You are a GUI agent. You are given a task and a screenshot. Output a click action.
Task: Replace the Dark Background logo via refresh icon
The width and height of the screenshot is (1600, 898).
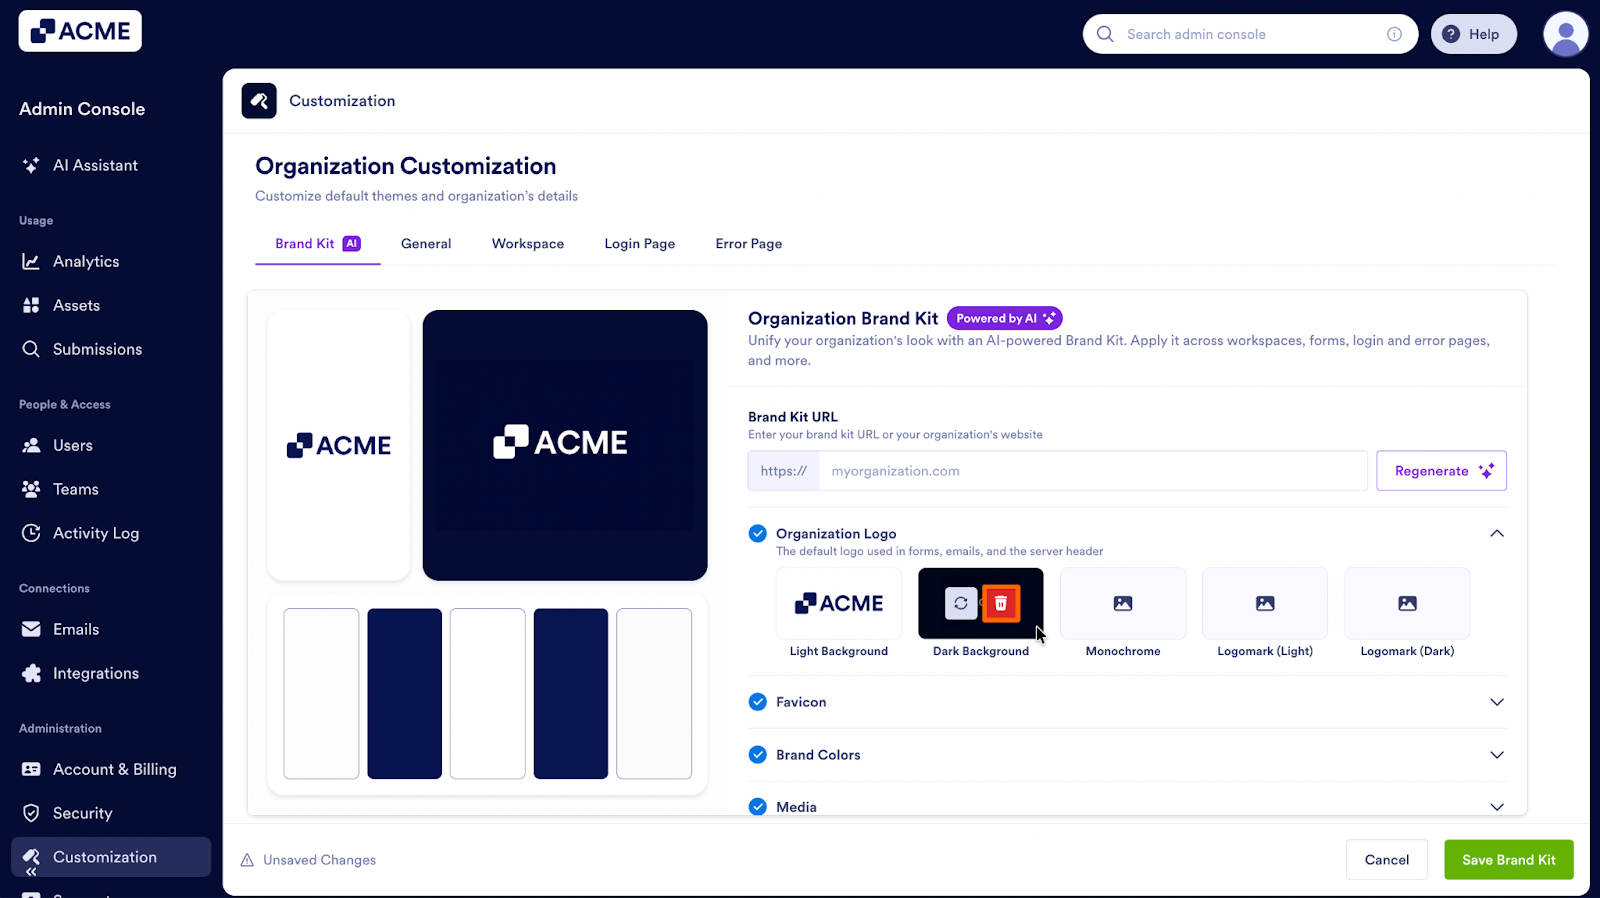[x=961, y=603]
